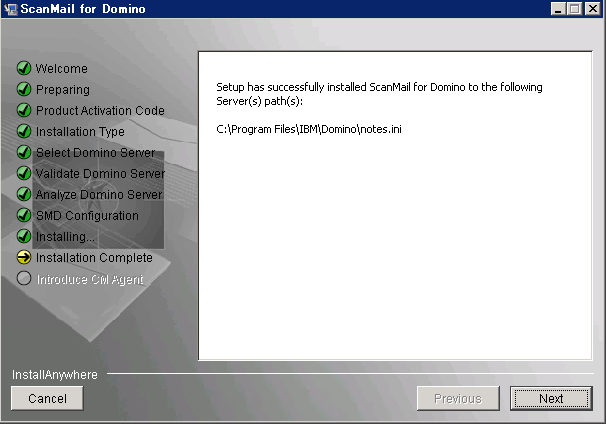Click the checkmark beside Select Domino Server
Viewport: 606px width, 425px height.
24,153
